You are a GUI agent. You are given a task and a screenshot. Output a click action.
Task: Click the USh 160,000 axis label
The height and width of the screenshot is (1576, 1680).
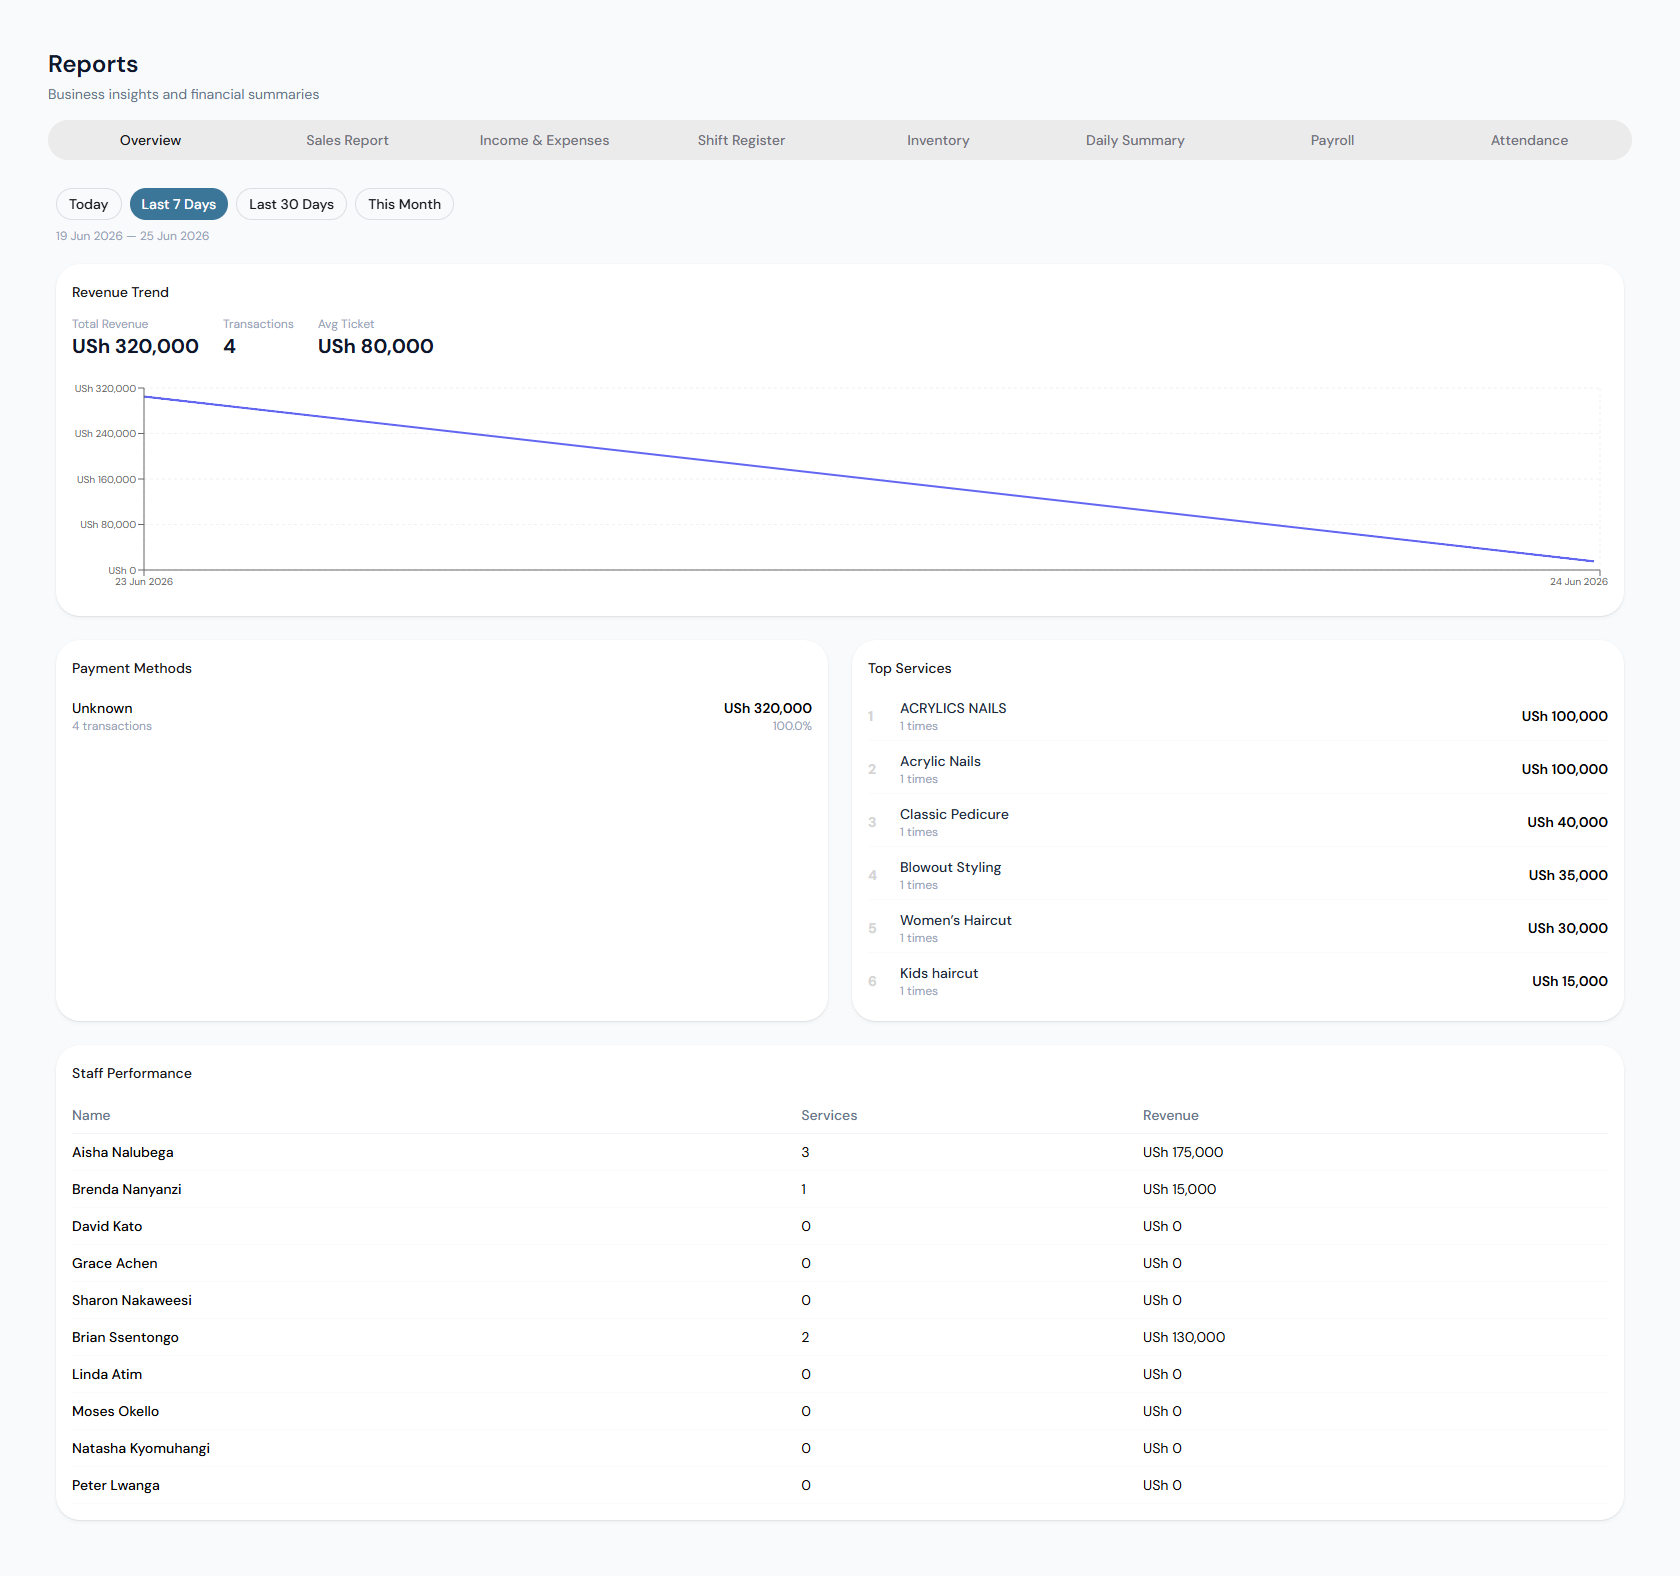[106, 480]
